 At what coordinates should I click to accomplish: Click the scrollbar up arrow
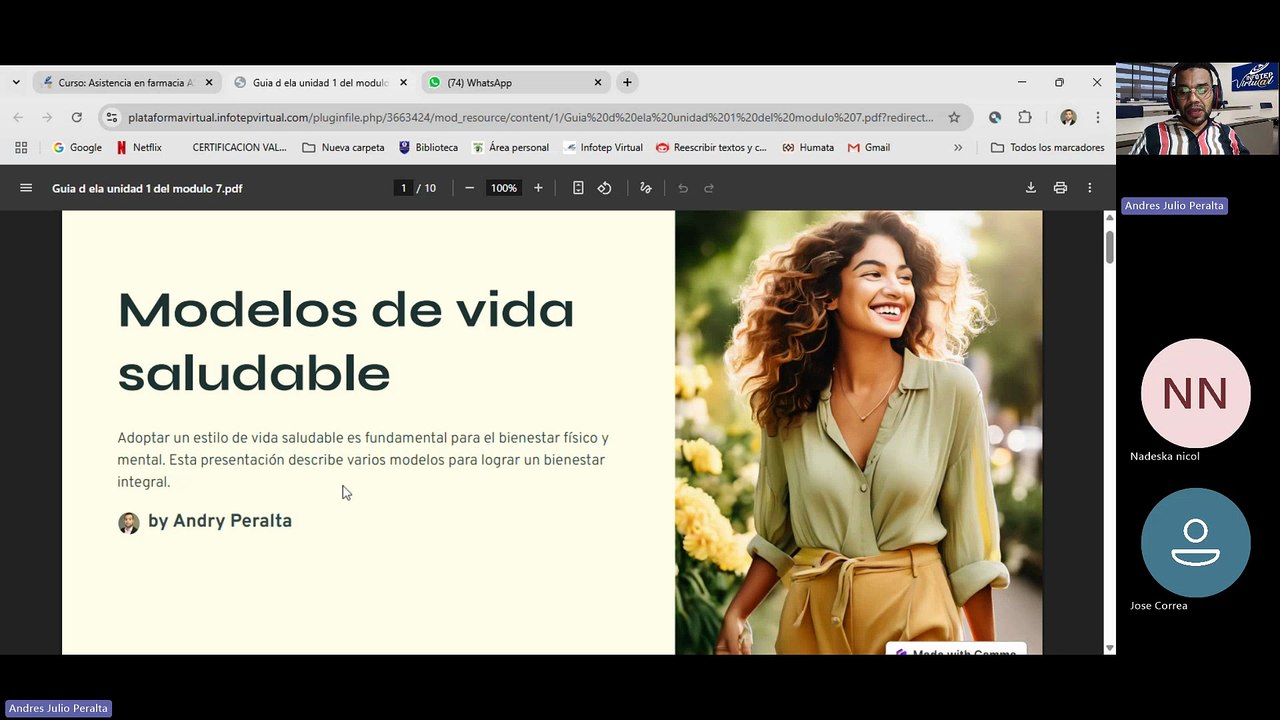click(x=1109, y=217)
